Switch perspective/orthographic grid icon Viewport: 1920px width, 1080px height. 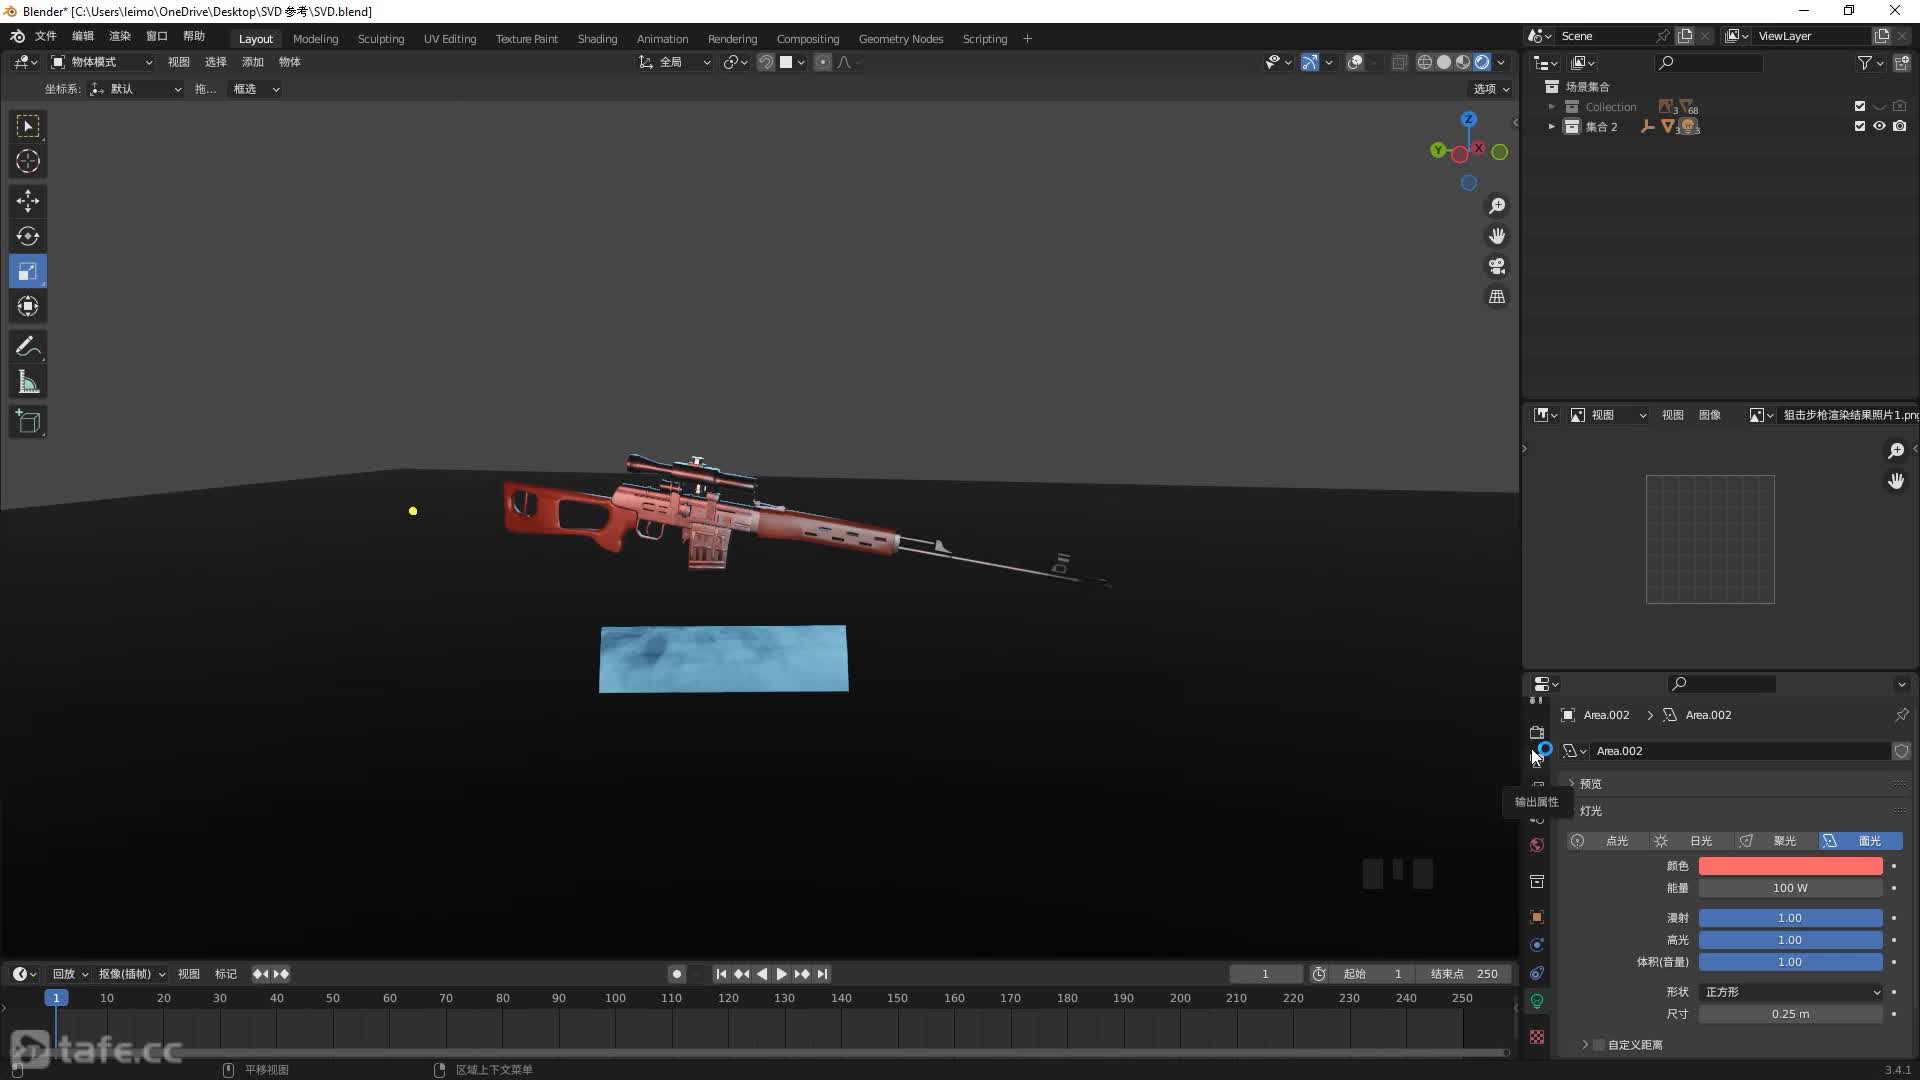tap(1497, 297)
